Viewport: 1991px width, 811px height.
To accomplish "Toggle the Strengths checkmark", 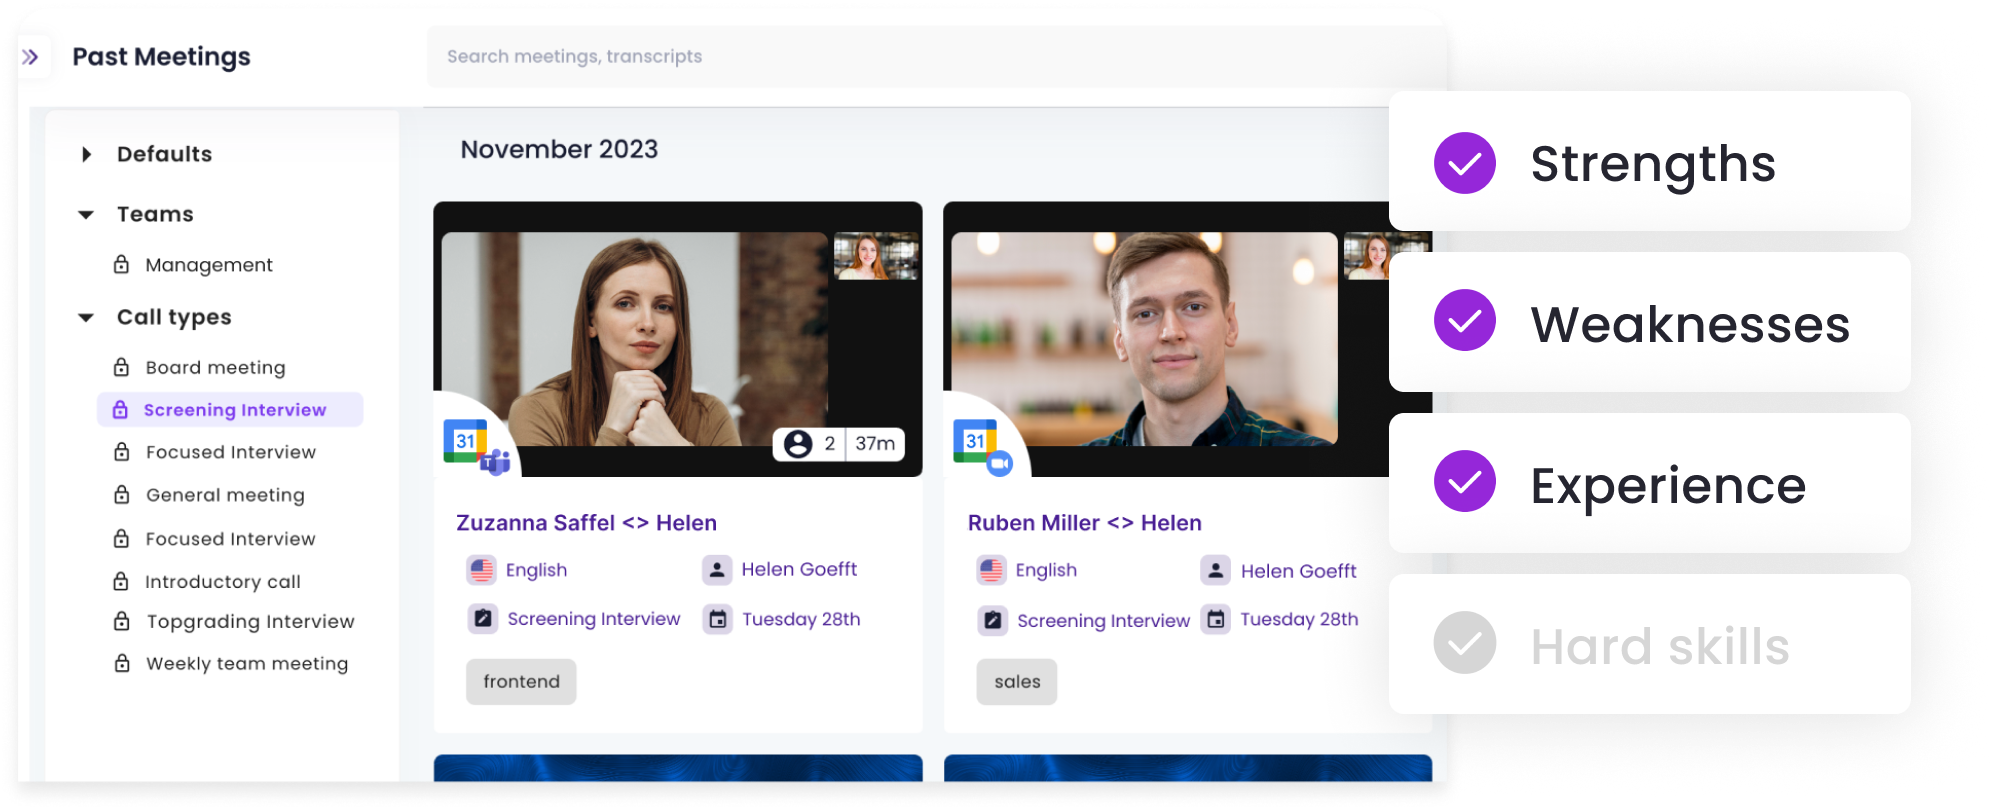I will 1464,163.
